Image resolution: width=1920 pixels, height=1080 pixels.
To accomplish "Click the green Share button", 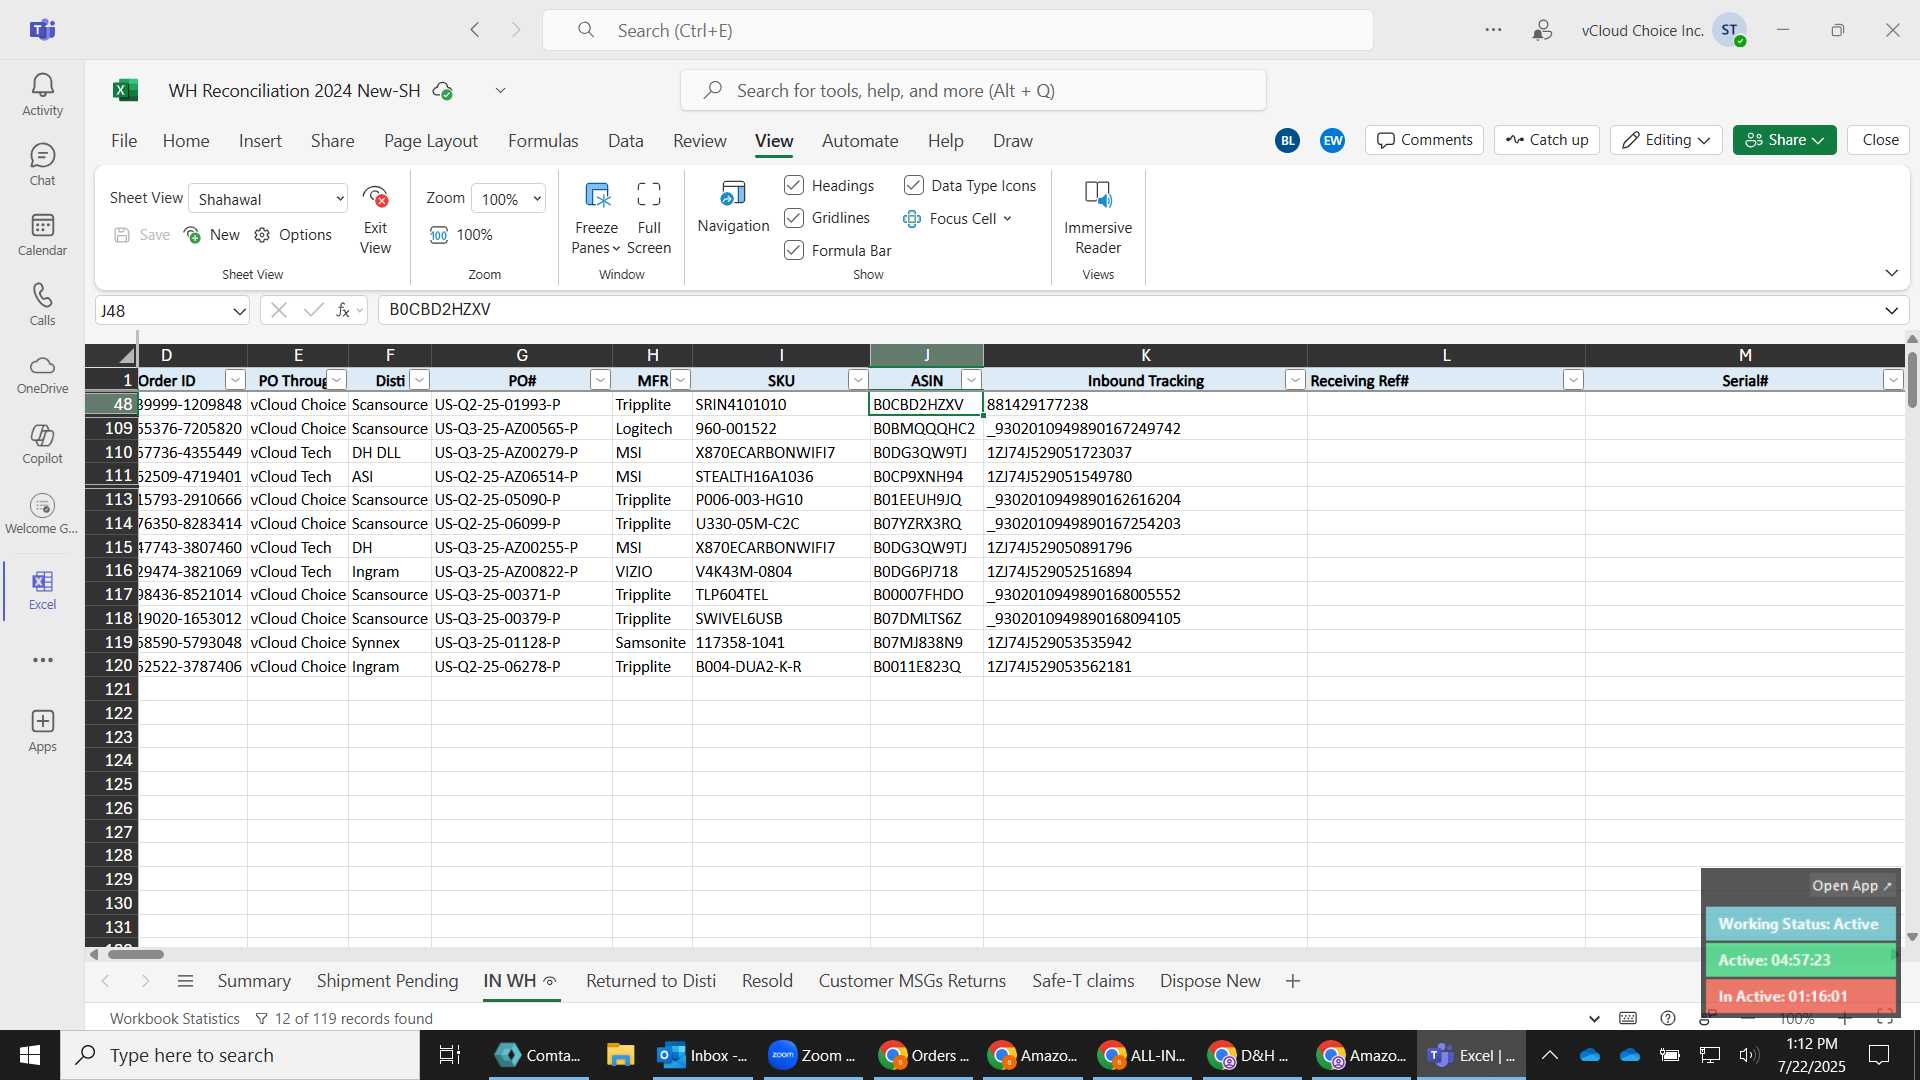I will click(1784, 140).
